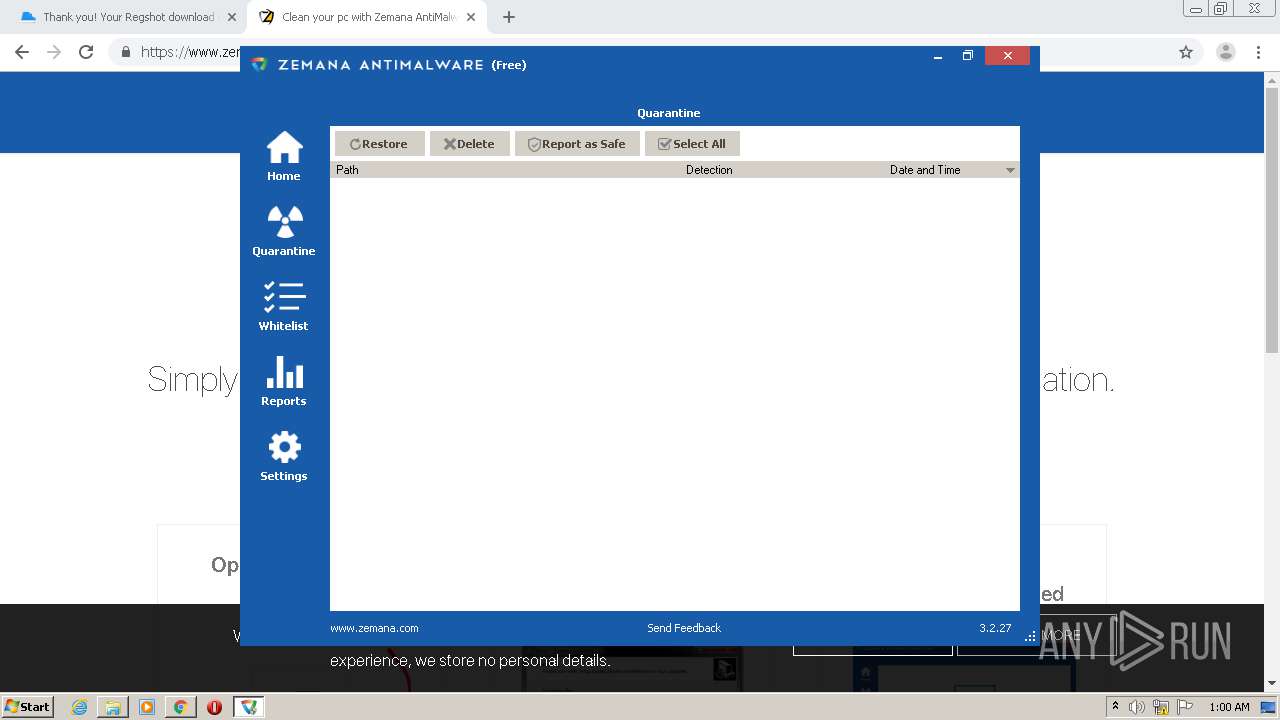Click the taskbar clock showing 1:00 AM

coord(1229,707)
